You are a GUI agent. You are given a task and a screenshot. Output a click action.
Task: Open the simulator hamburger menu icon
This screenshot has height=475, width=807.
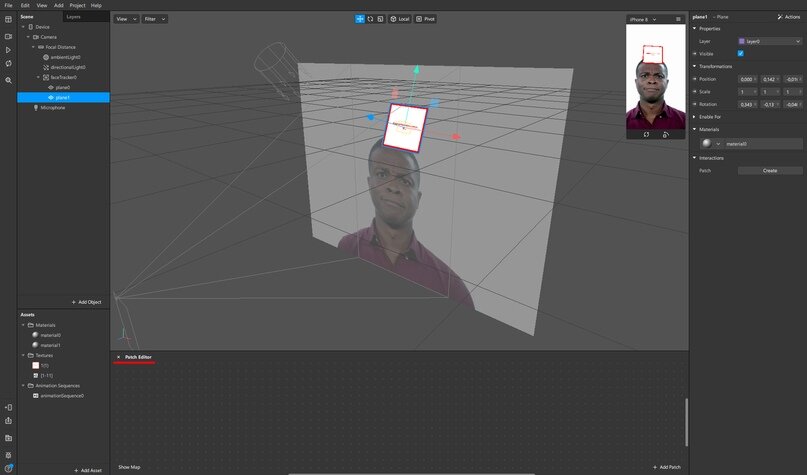coord(678,19)
